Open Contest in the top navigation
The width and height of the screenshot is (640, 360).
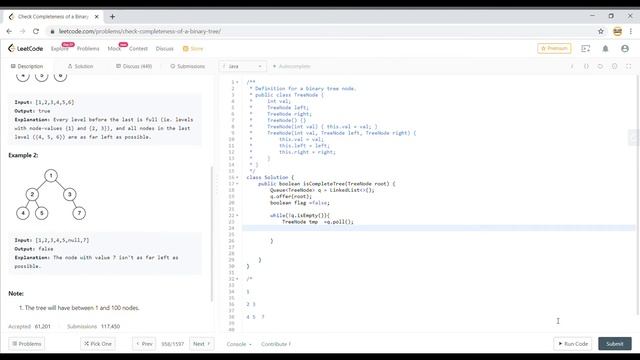[x=138, y=49]
